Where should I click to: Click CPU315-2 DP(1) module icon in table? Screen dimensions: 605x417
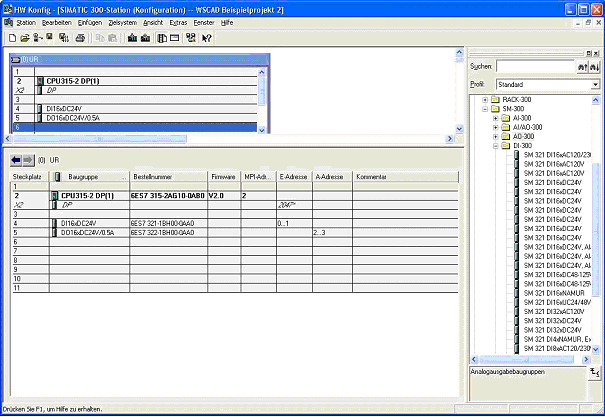click(x=54, y=196)
